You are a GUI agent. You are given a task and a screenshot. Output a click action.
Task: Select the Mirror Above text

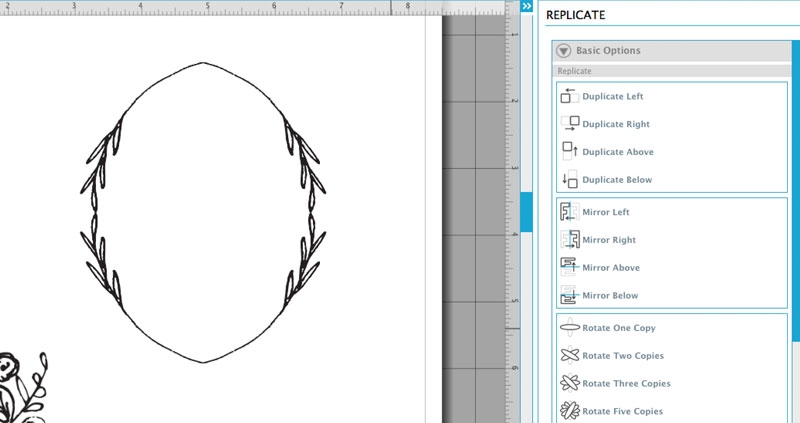611,267
